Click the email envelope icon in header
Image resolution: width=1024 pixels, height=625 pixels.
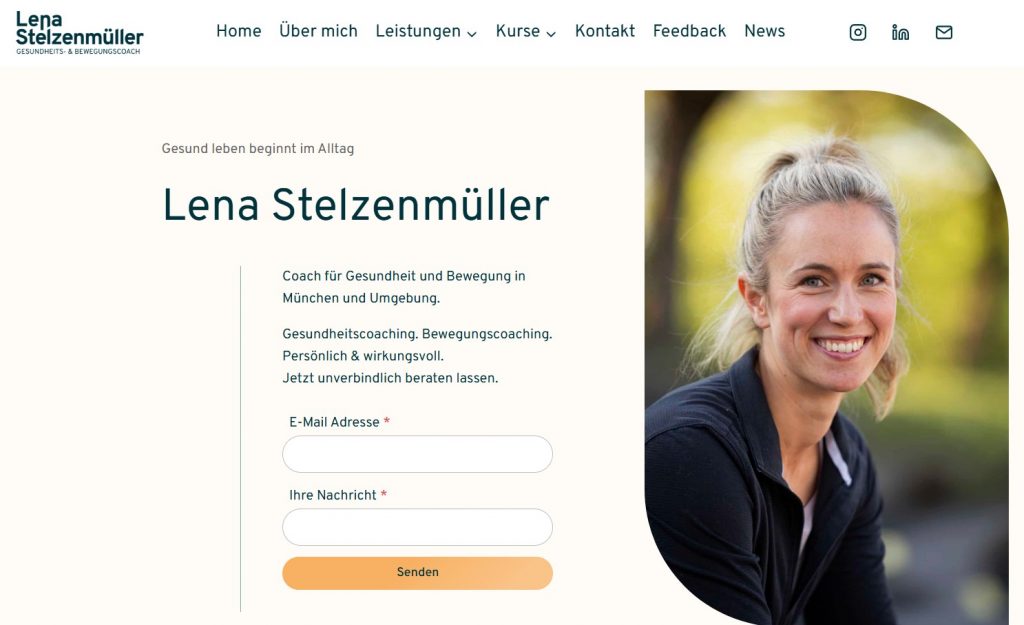(x=944, y=32)
